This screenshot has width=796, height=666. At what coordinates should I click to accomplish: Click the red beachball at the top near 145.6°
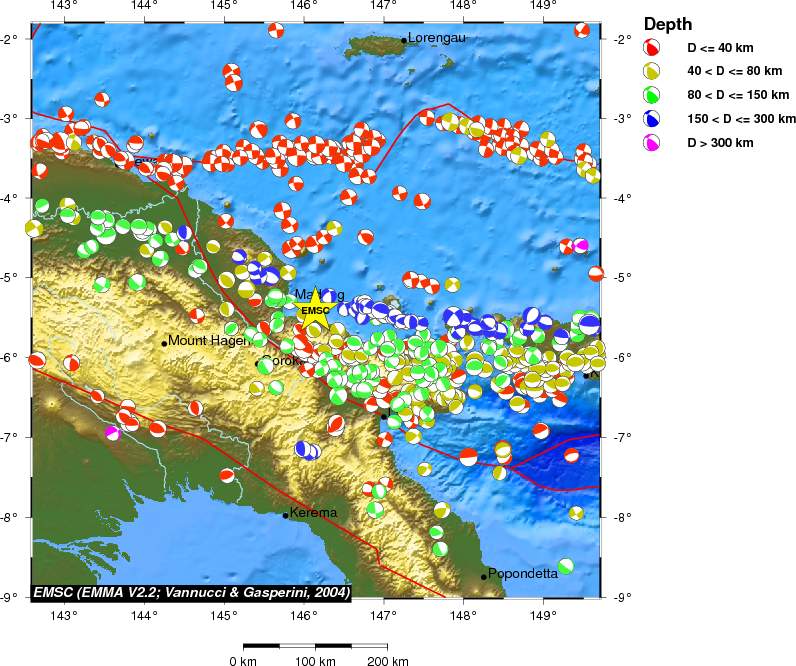[276, 30]
